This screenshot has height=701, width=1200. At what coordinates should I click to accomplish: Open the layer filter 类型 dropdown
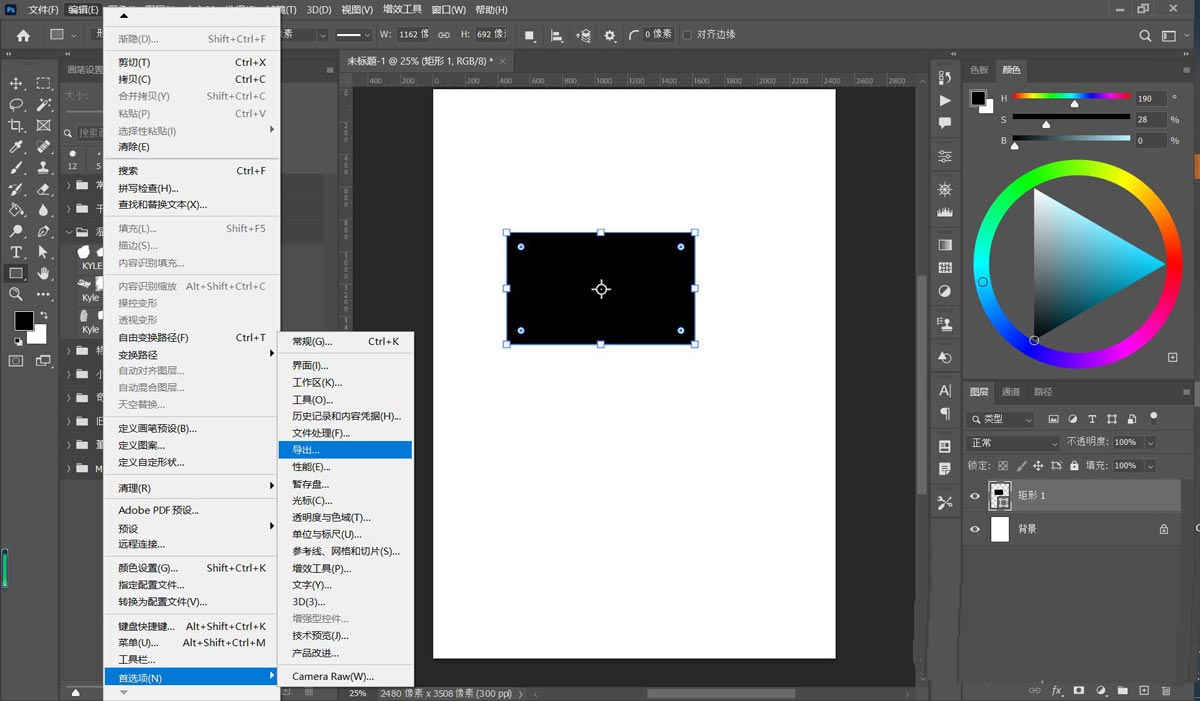(1001, 419)
